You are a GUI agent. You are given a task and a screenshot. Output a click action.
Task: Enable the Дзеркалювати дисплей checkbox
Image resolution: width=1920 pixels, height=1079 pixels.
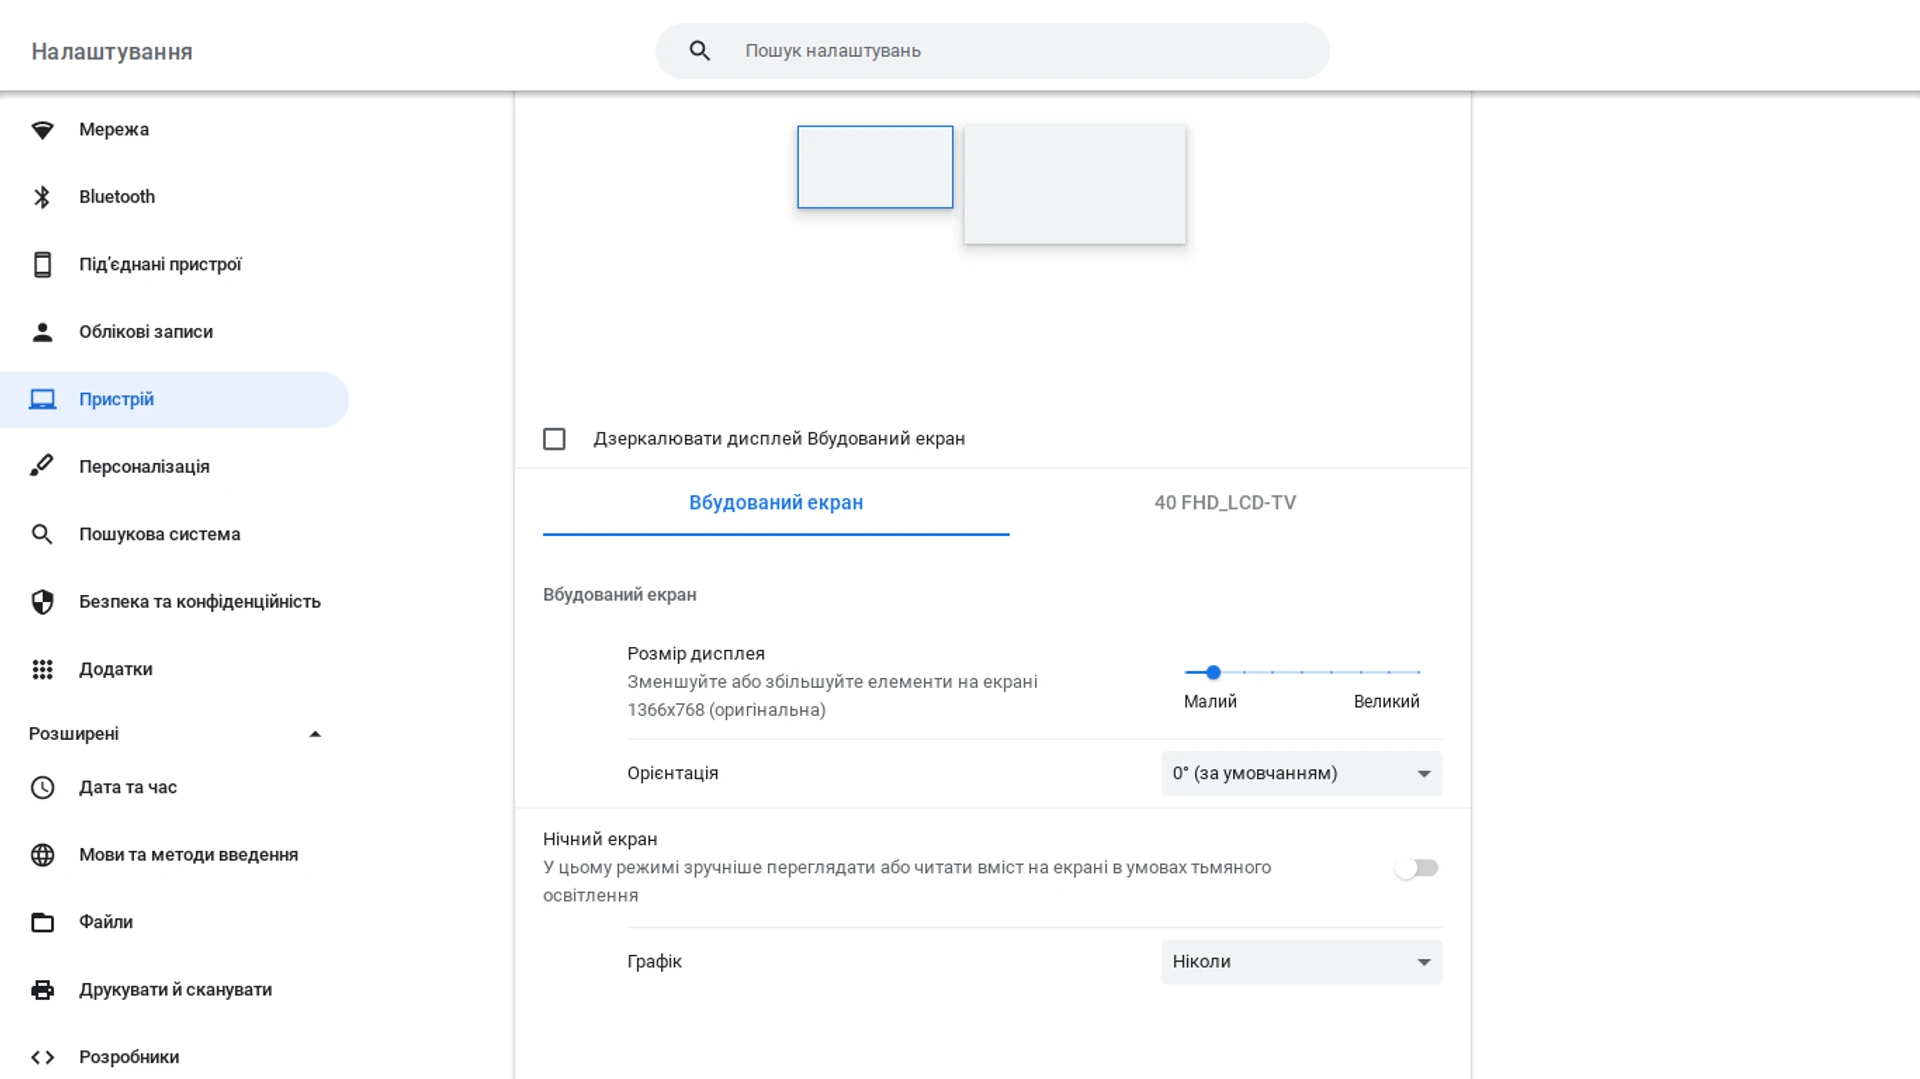[554, 438]
